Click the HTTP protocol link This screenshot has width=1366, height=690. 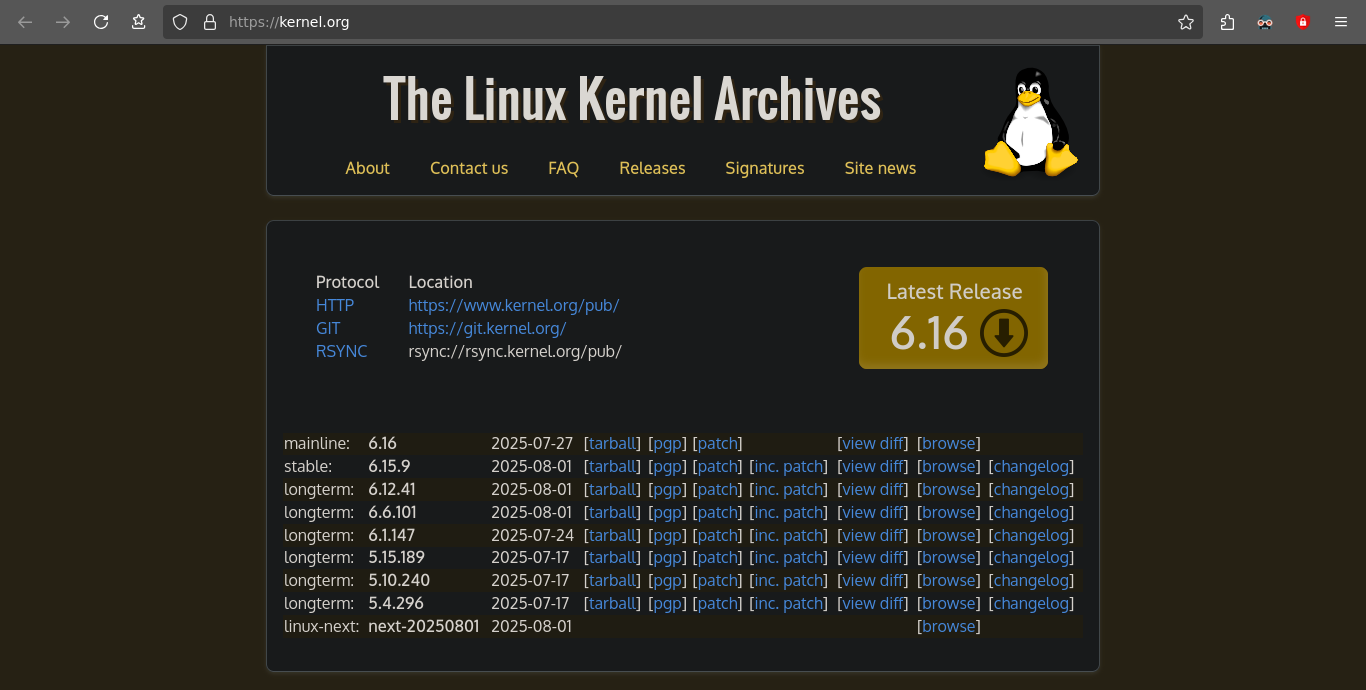click(335, 305)
